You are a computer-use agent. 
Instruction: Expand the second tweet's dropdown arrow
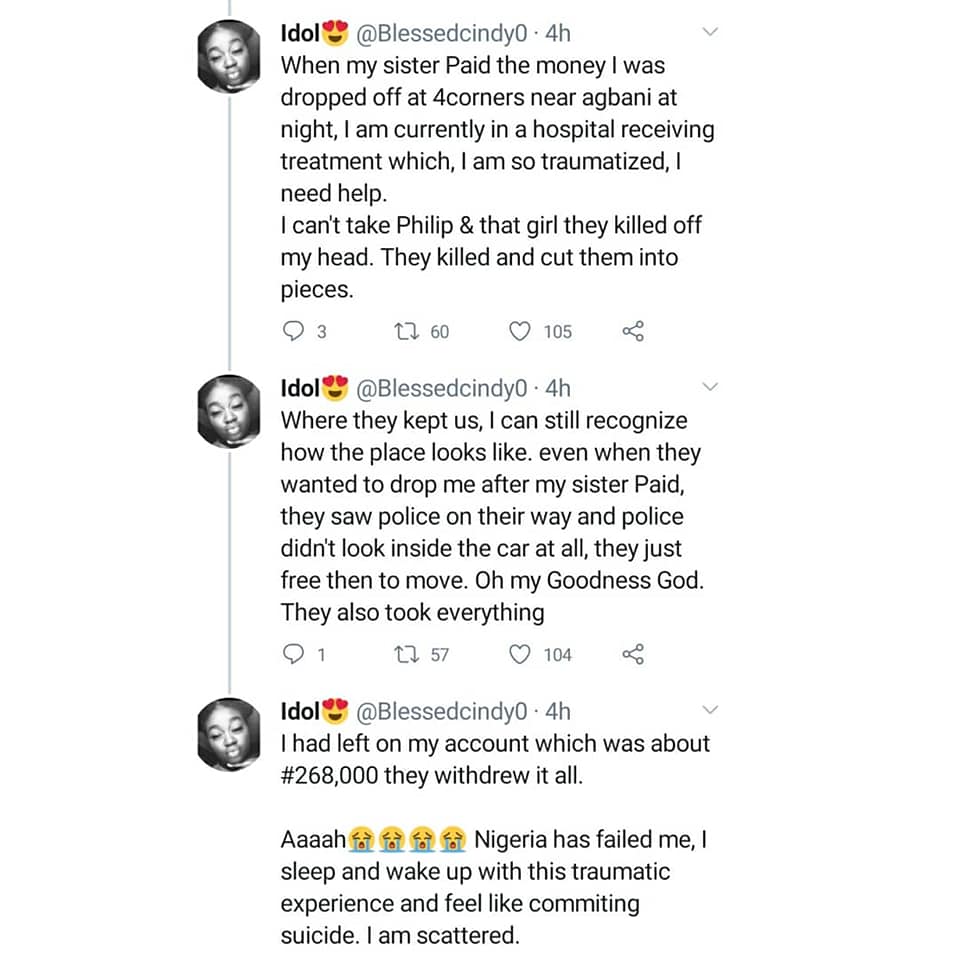pyautogui.click(x=711, y=386)
